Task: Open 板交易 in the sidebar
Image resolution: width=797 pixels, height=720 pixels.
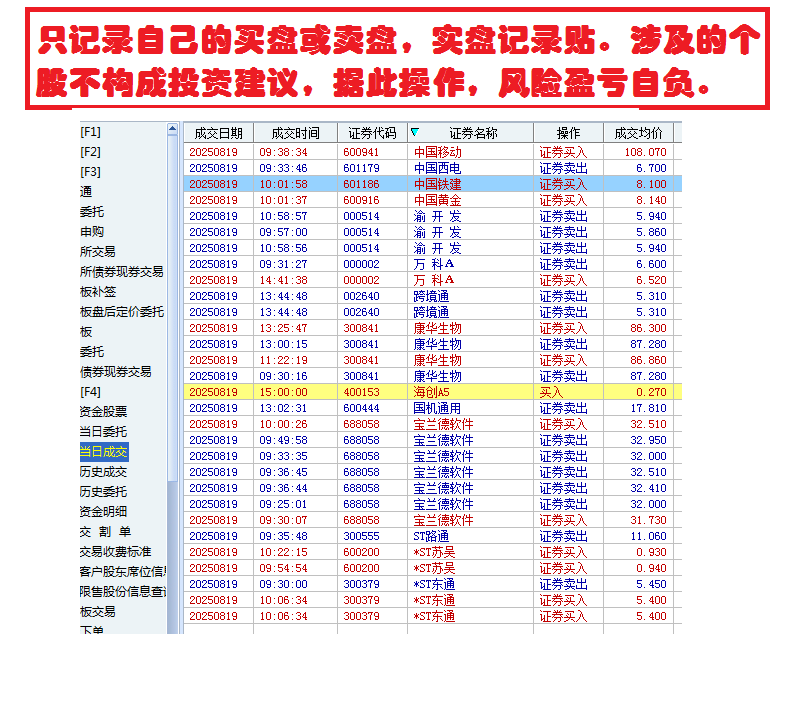Action: coord(98,612)
